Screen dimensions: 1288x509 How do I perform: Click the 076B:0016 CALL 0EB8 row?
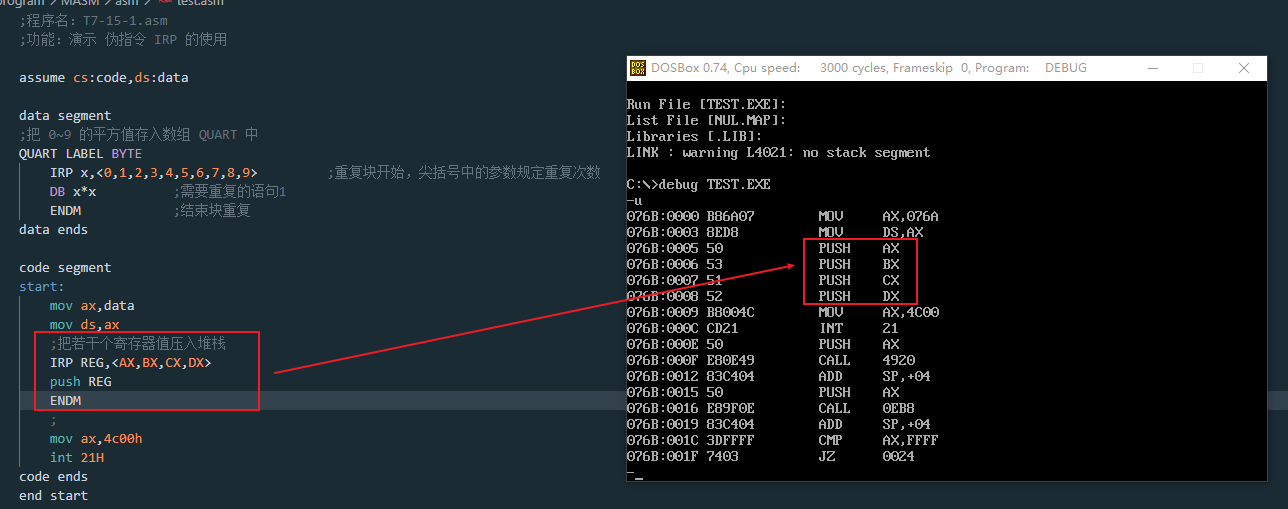coord(771,408)
